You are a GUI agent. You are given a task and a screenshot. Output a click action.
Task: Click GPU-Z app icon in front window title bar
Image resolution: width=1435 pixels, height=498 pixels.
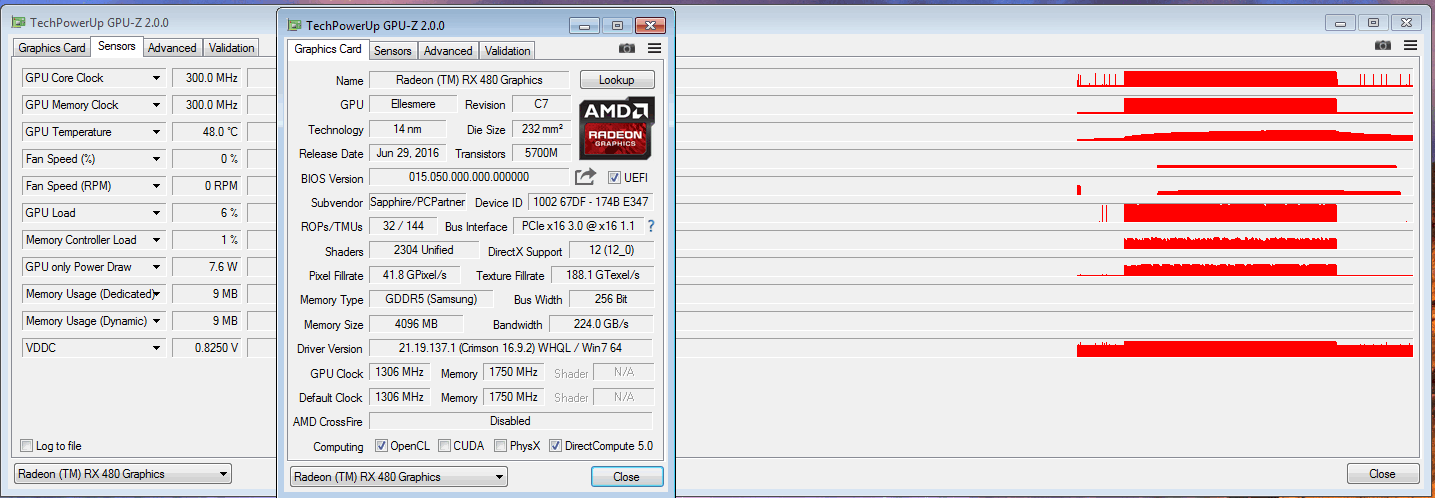tap(294, 25)
